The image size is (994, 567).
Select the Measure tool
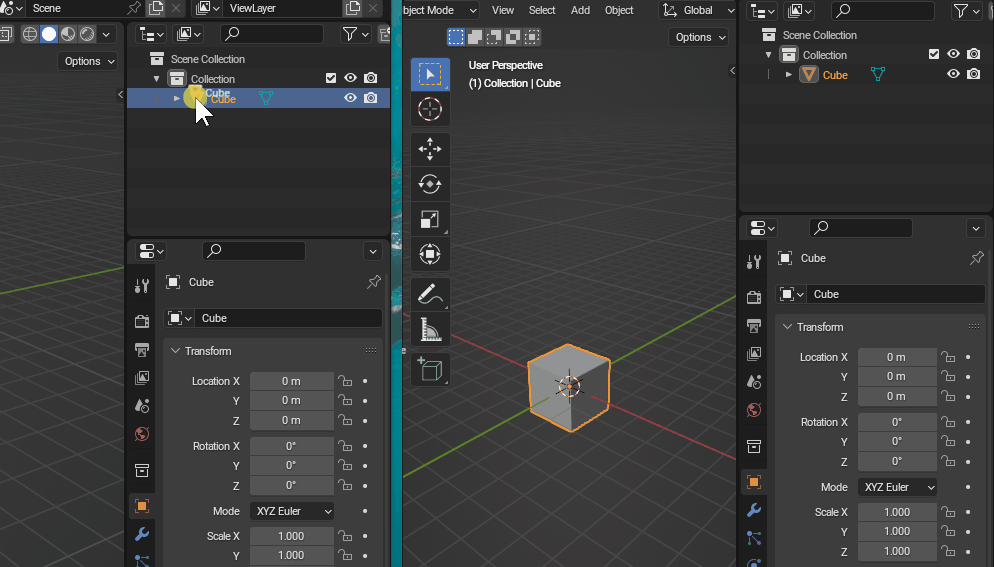point(430,330)
